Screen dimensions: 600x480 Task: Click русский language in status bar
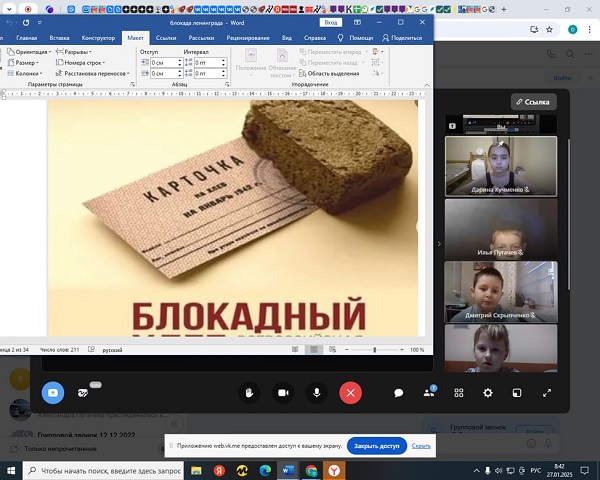click(112, 350)
